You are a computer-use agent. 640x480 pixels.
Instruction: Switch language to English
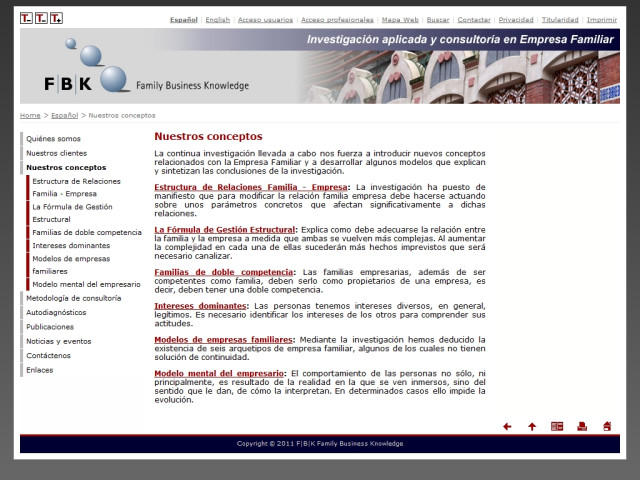[217, 19]
